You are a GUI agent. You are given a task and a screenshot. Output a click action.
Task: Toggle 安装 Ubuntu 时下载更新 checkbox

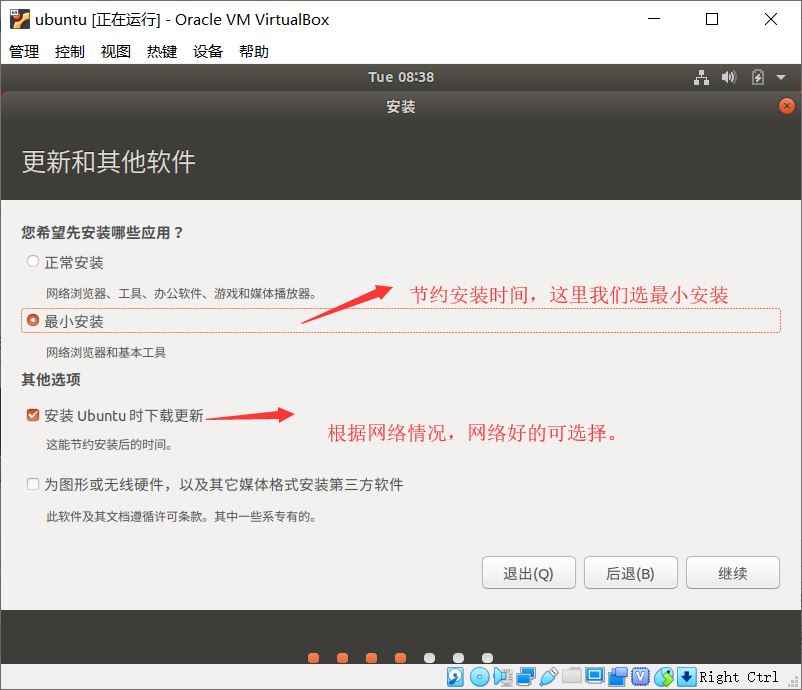point(33,415)
